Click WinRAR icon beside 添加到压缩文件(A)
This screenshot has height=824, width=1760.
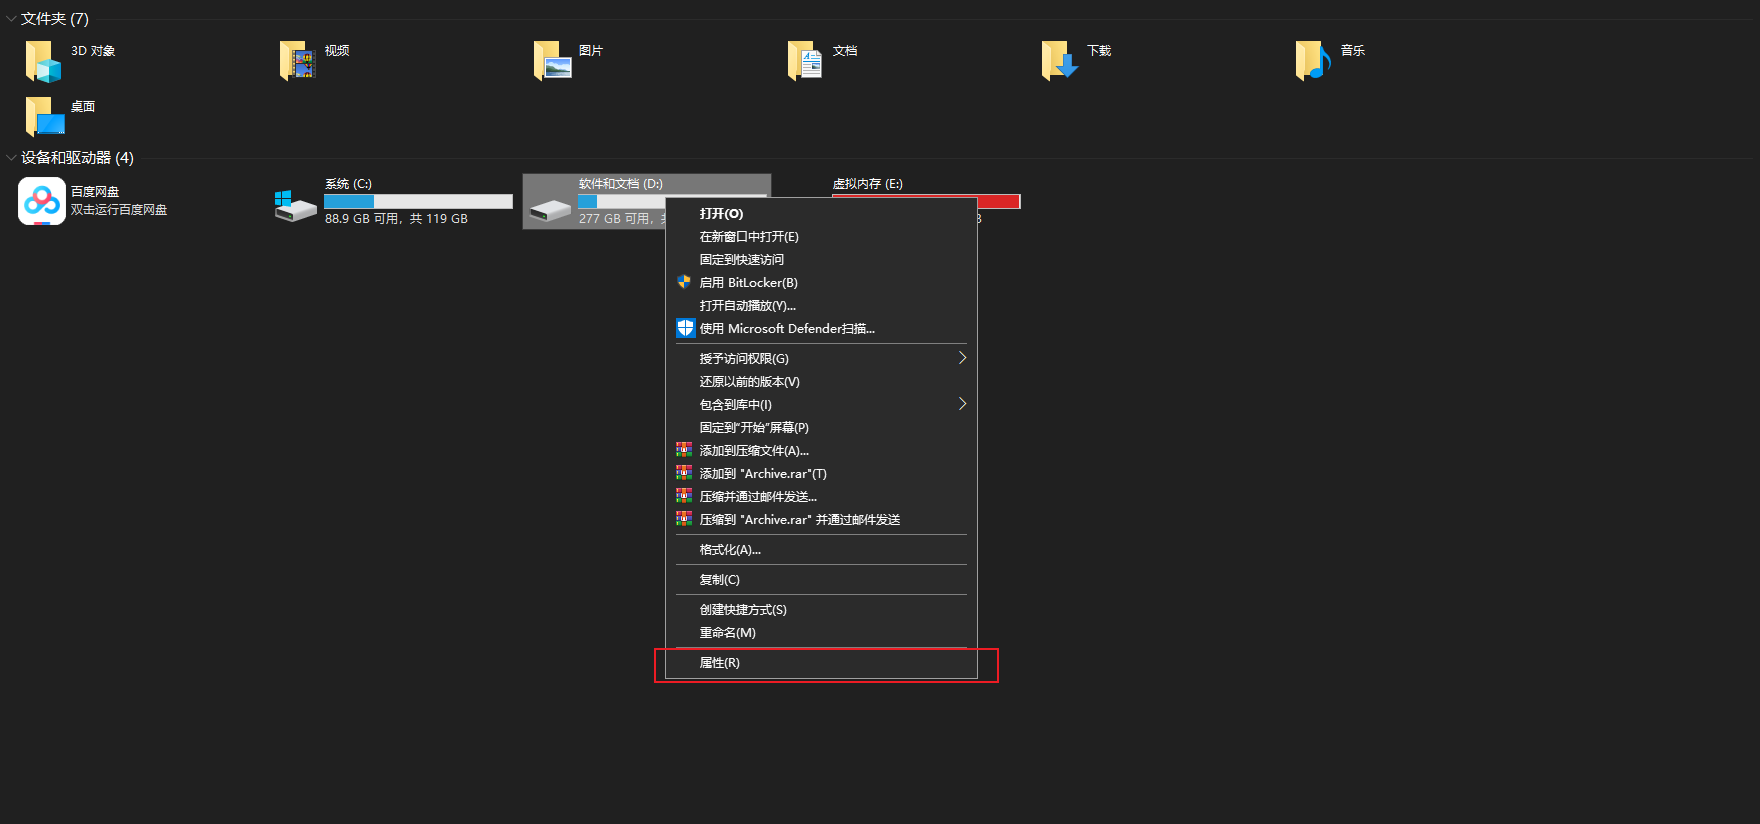tap(684, 450)
